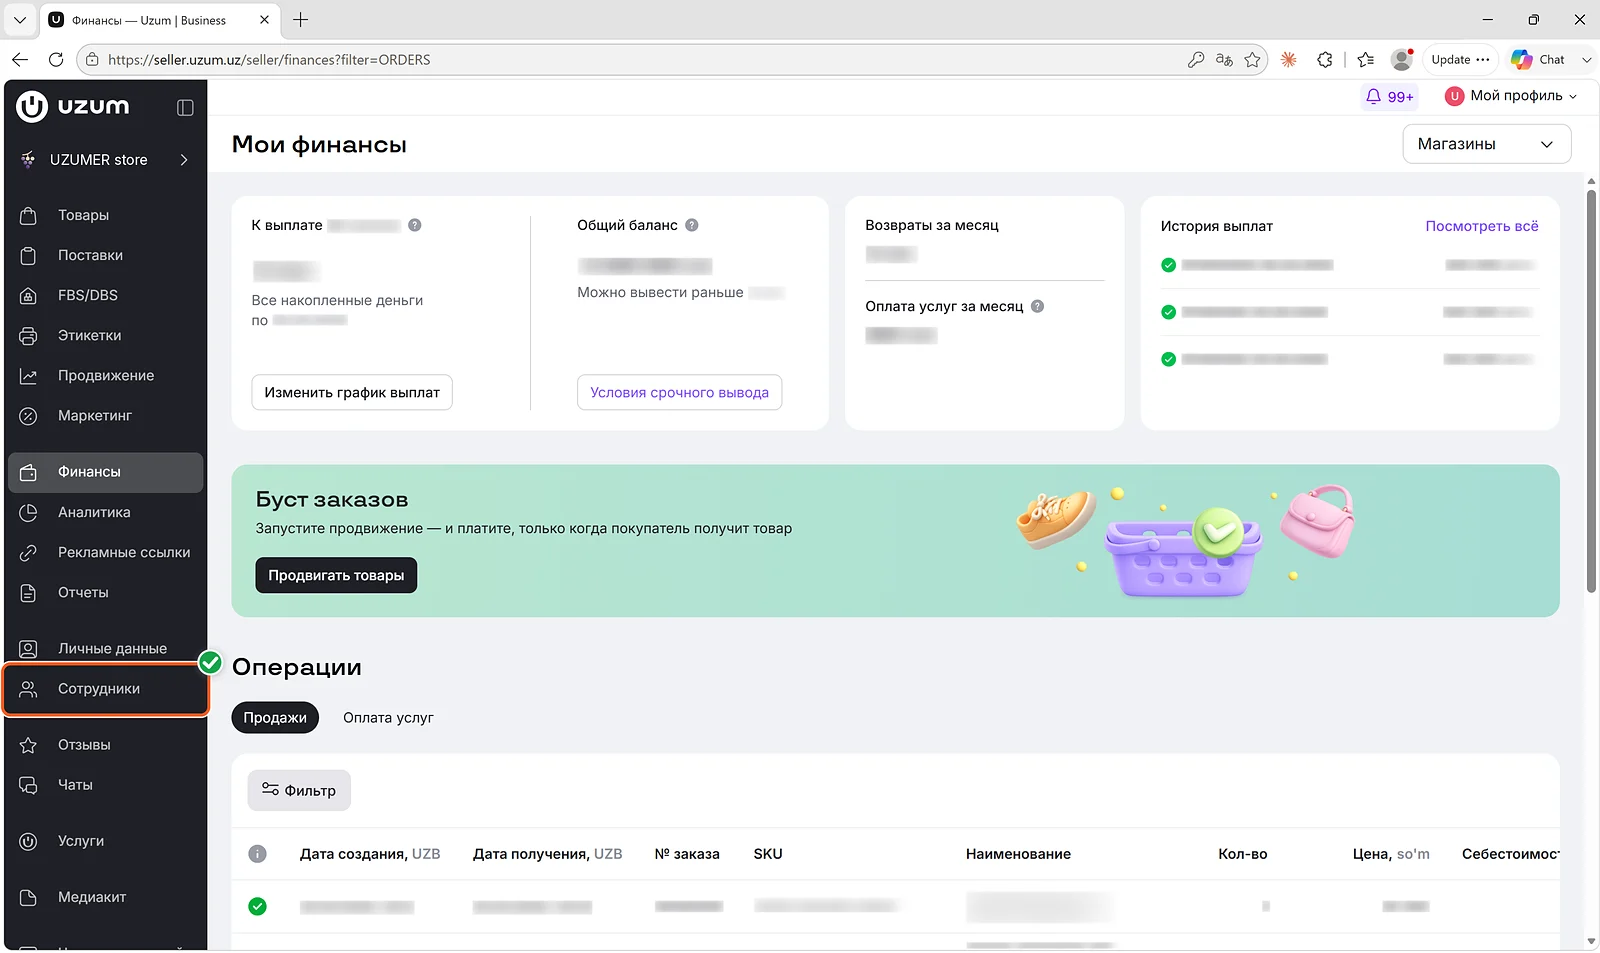This screenshot has height=953, width=1600.
Task: Go to FBS/DBS in sidebar
Action: 105,295
